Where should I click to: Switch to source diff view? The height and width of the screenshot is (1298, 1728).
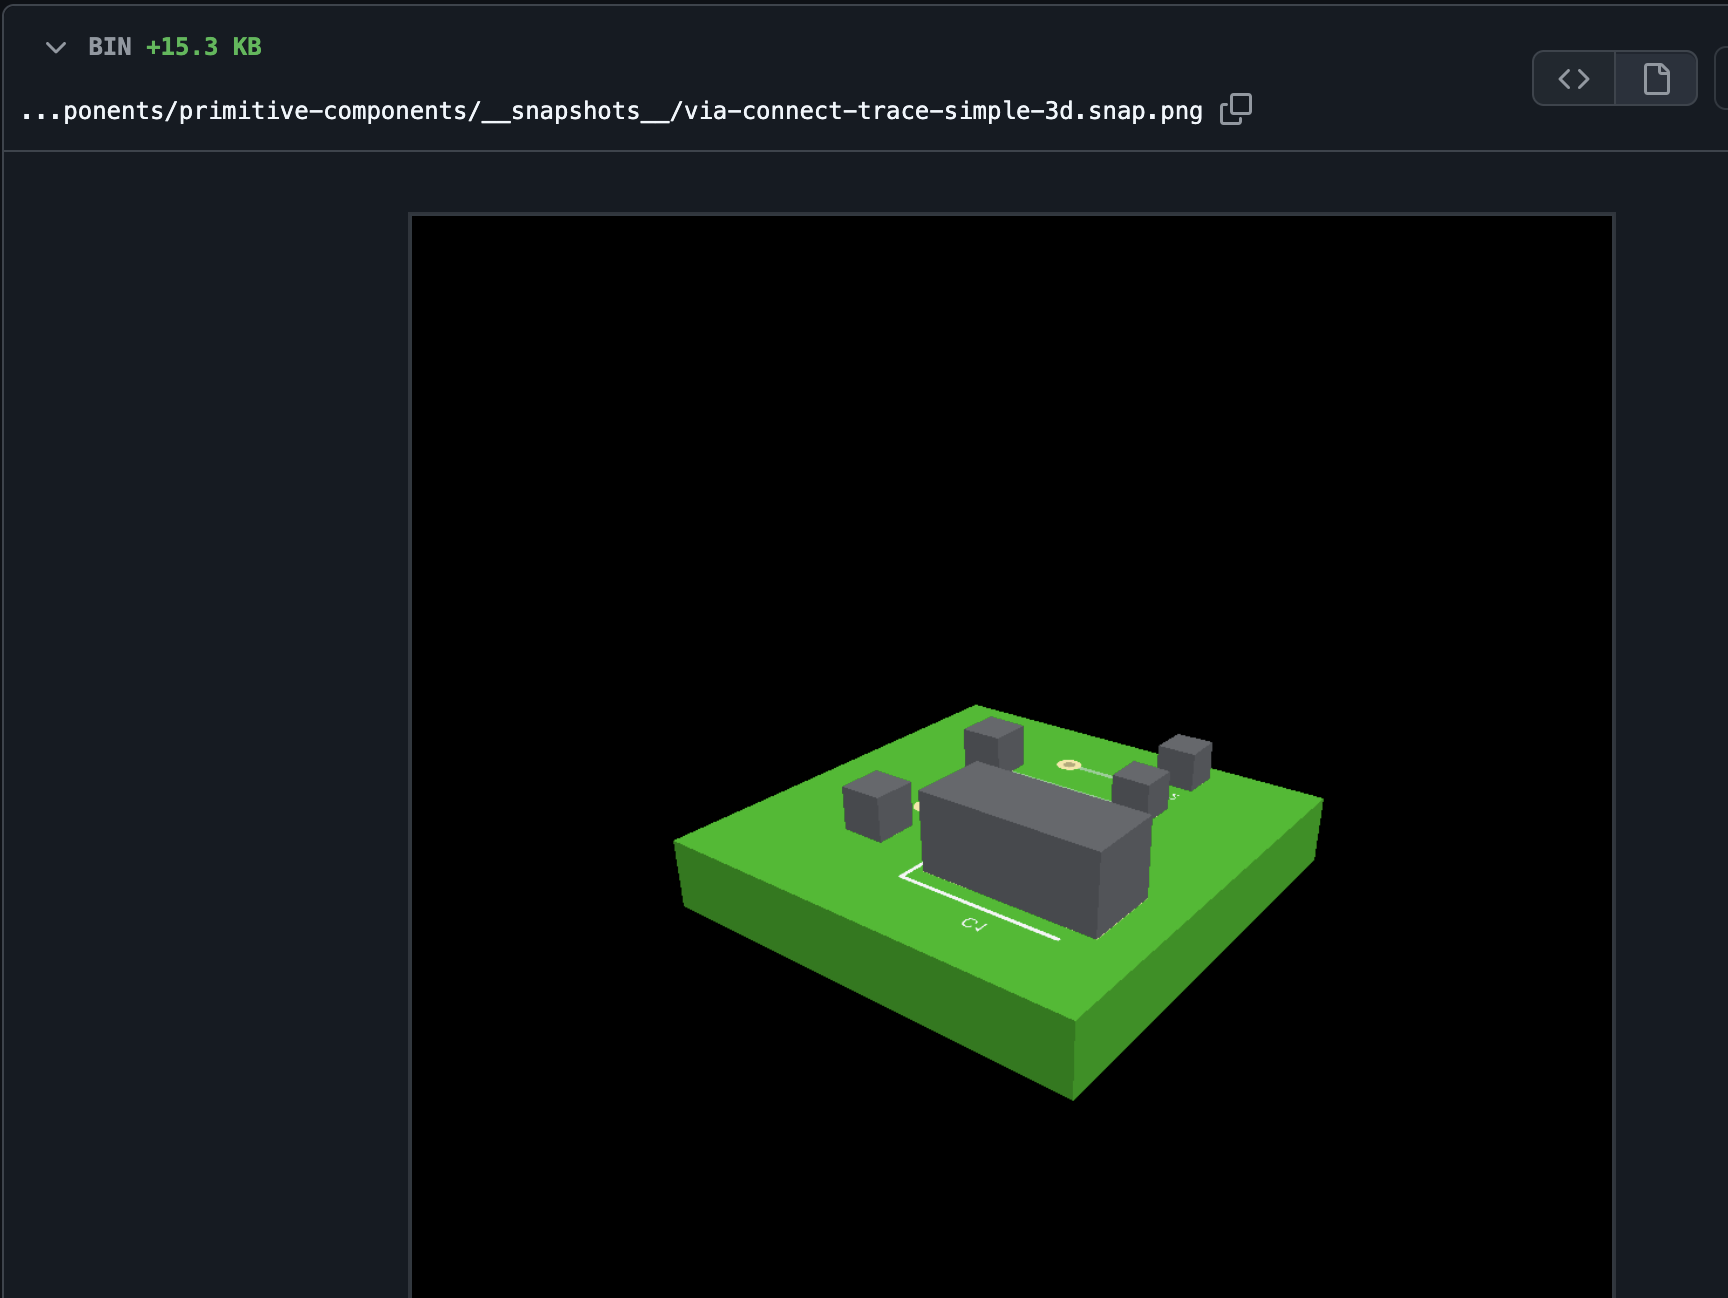tap(1574, 78)
